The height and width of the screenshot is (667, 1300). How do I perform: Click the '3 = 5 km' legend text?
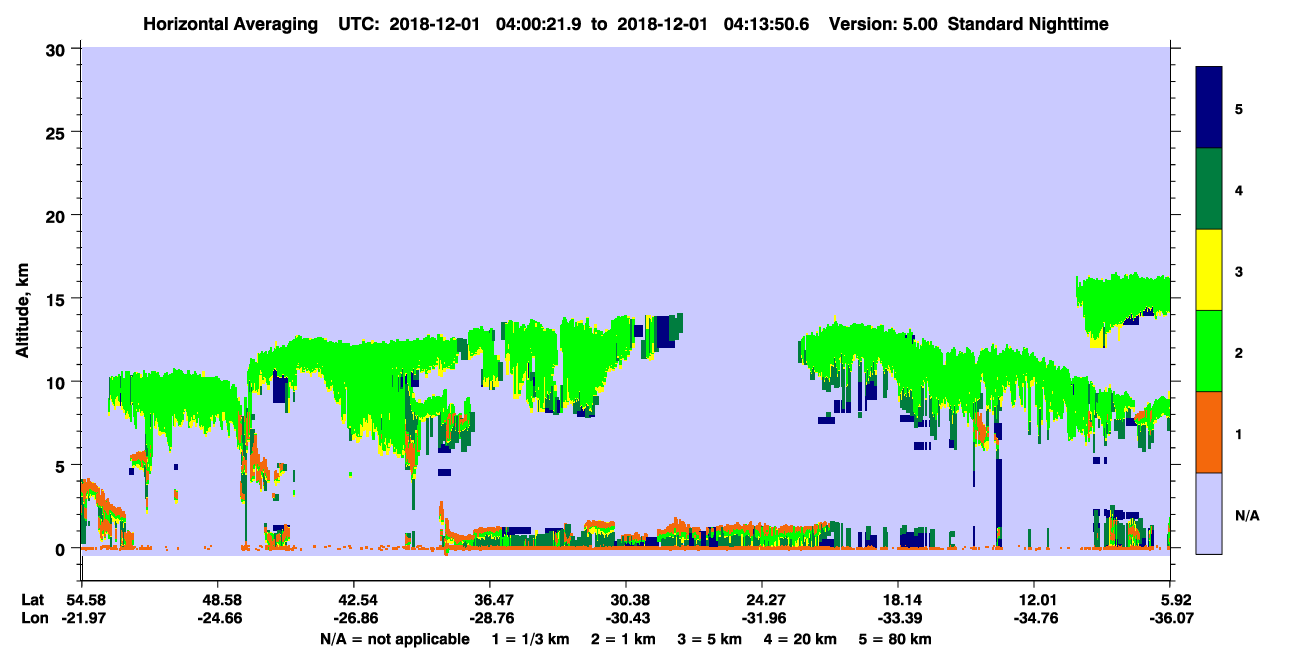709,639
